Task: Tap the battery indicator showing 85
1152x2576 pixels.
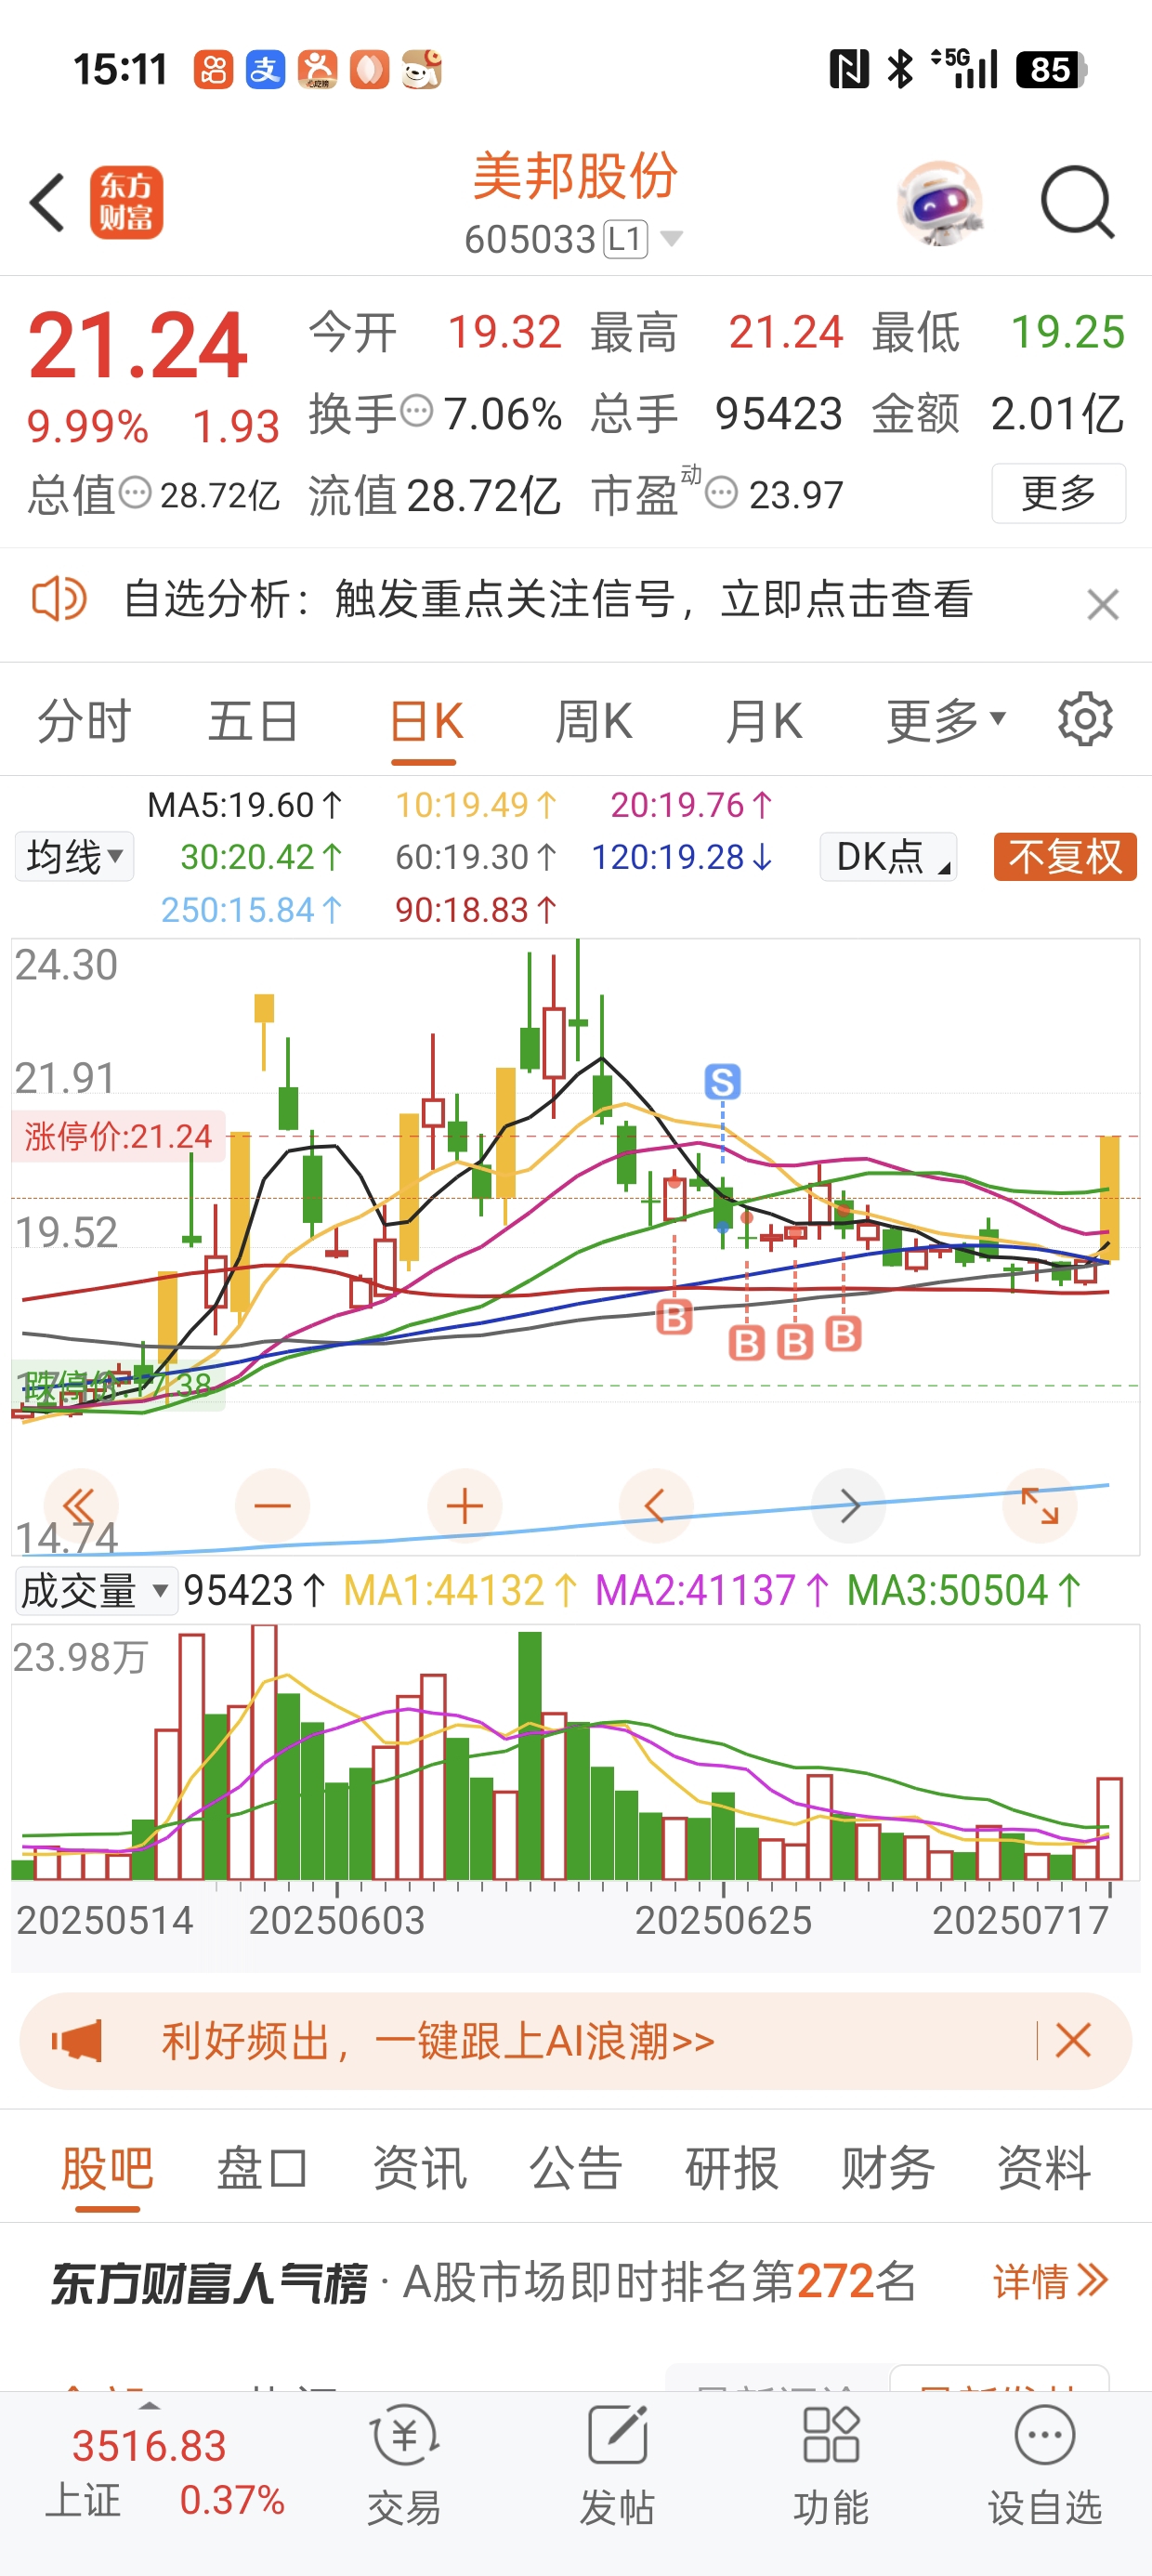Action: pos(1051,70)
